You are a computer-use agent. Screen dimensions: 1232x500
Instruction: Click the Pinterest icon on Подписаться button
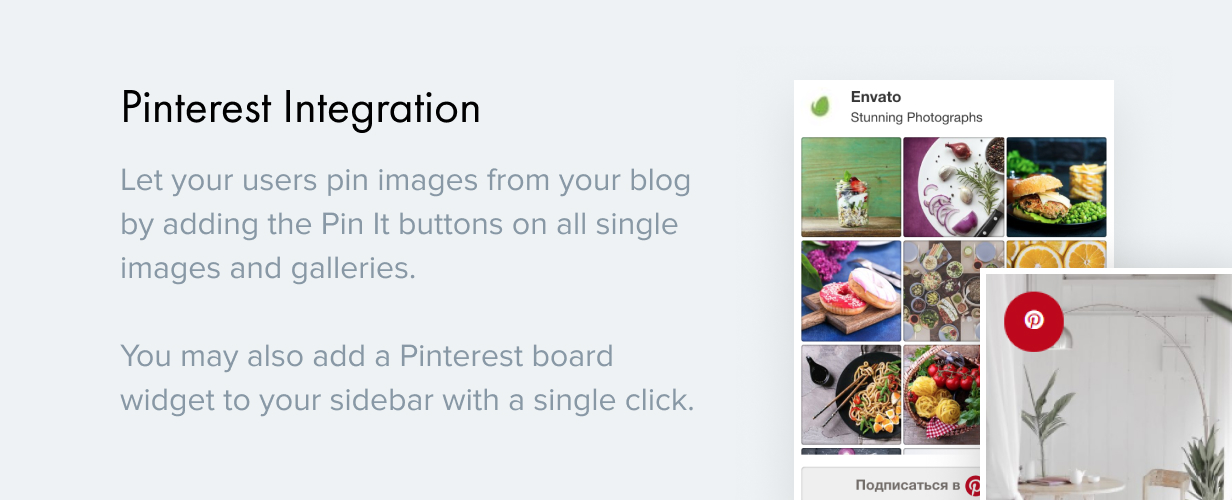pos(972,486)
